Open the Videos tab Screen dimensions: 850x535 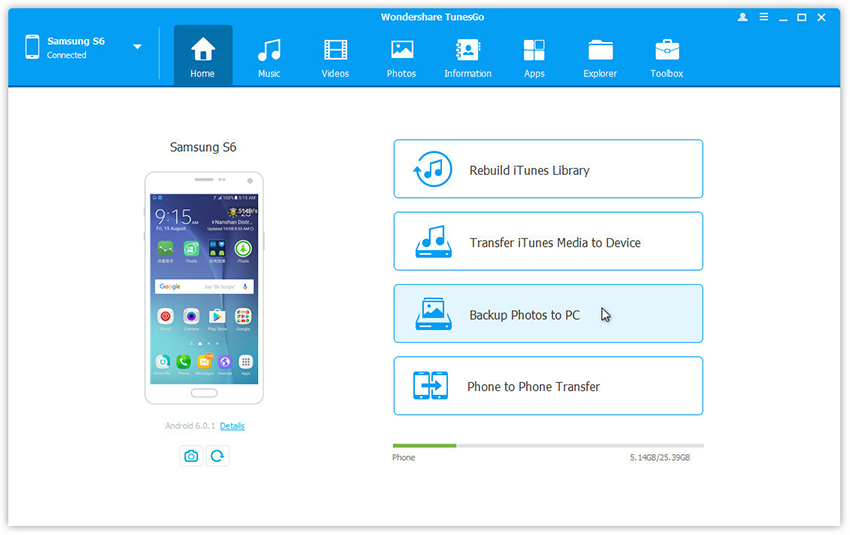pyautogui.click(x=335, y=55)
